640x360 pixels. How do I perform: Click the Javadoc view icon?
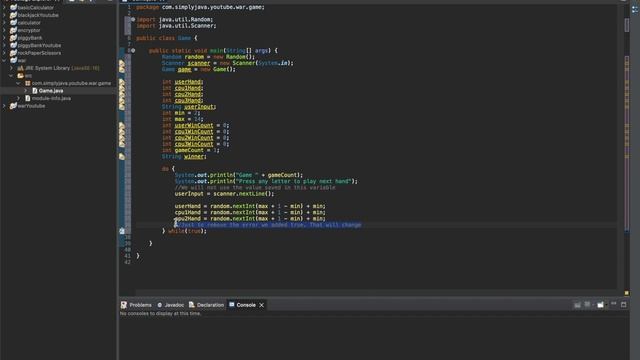pos(160,305)
